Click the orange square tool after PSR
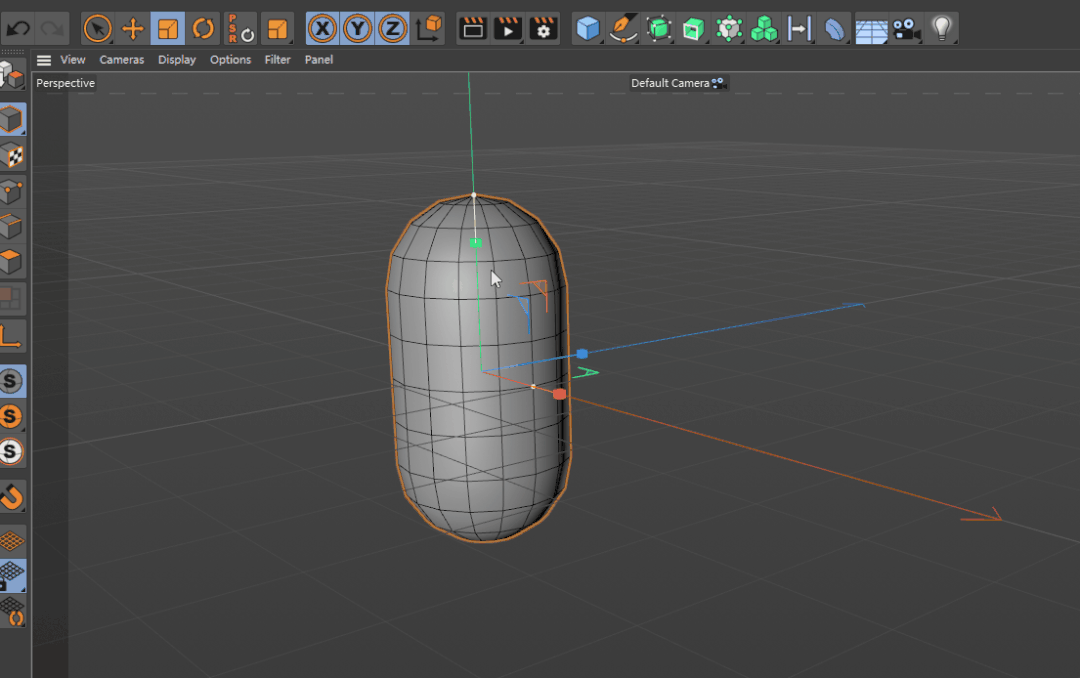Screen dimensions: 1080x678 (x=277, y=29)
